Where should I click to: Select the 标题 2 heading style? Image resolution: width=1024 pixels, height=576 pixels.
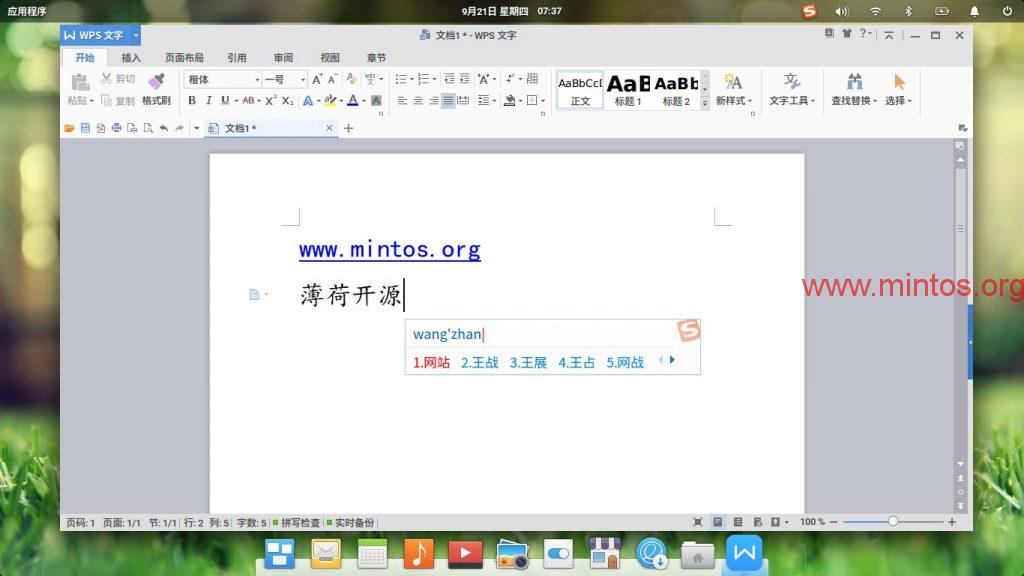[676, 90]
